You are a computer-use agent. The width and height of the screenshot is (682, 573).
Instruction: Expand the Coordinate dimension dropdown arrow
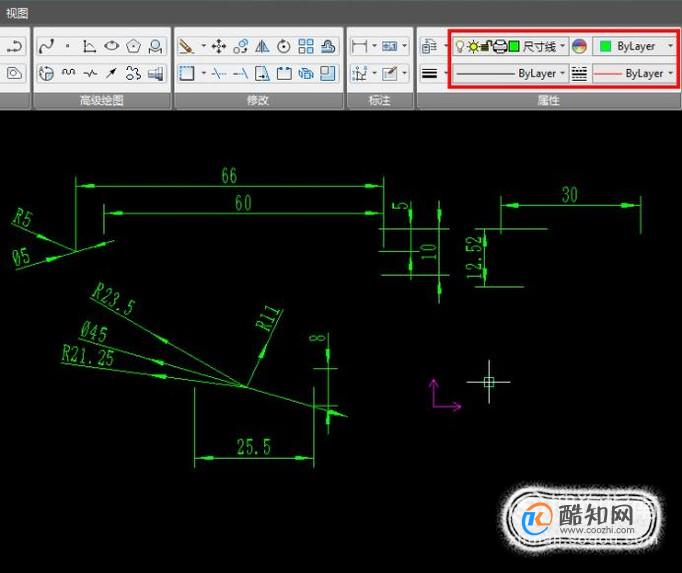pyautogui.click(x=374, y=73)
